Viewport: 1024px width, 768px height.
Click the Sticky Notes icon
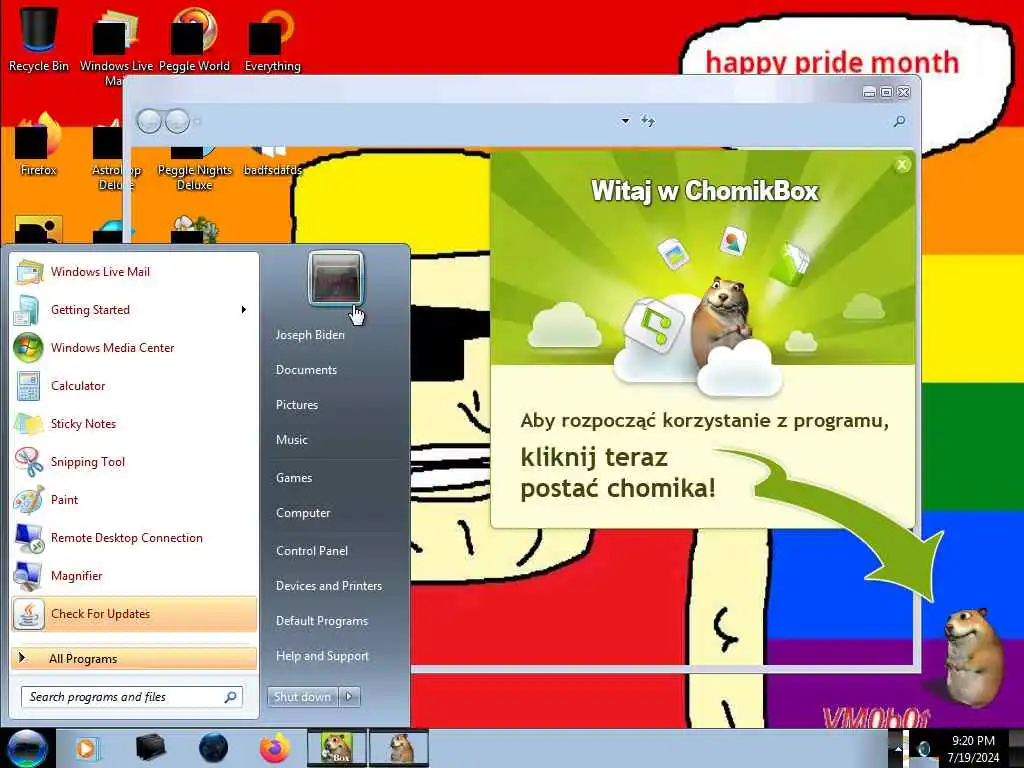click(x=29, y=423)
